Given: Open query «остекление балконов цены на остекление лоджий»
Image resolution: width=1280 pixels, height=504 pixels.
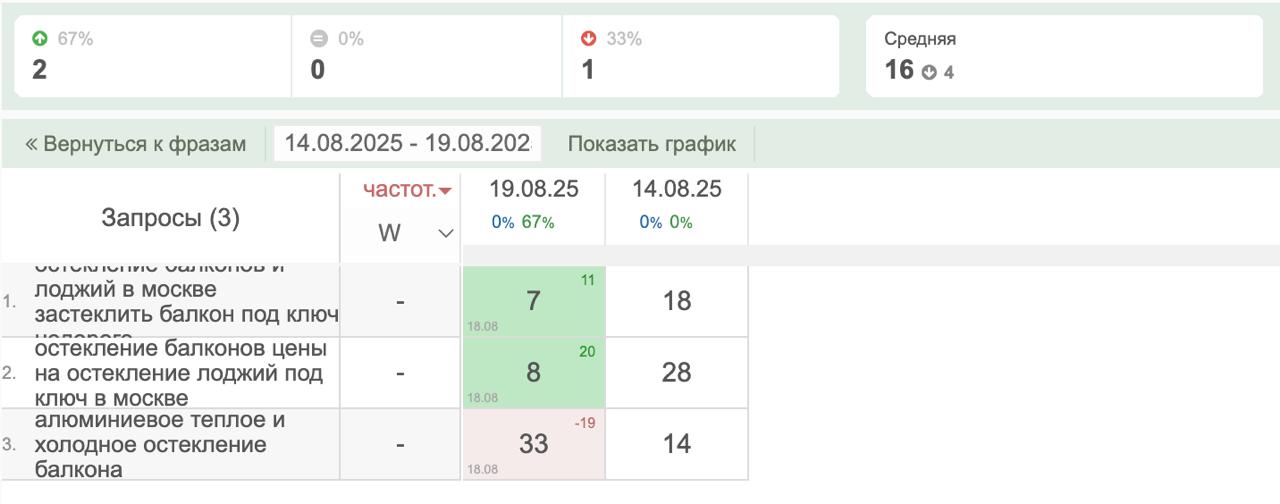Looking at the screenshot, I should [180, 373].
